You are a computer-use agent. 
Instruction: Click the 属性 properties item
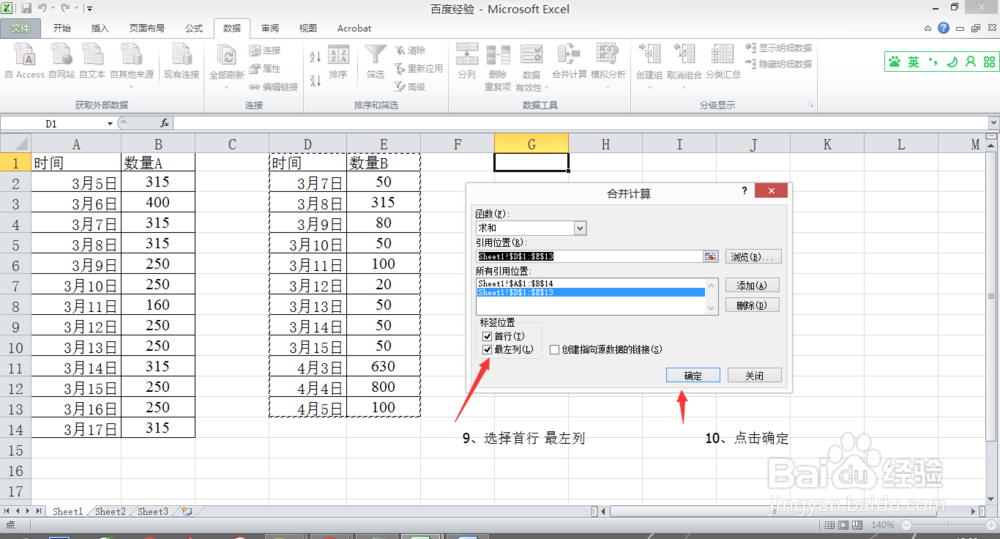(x=265, y=68)
